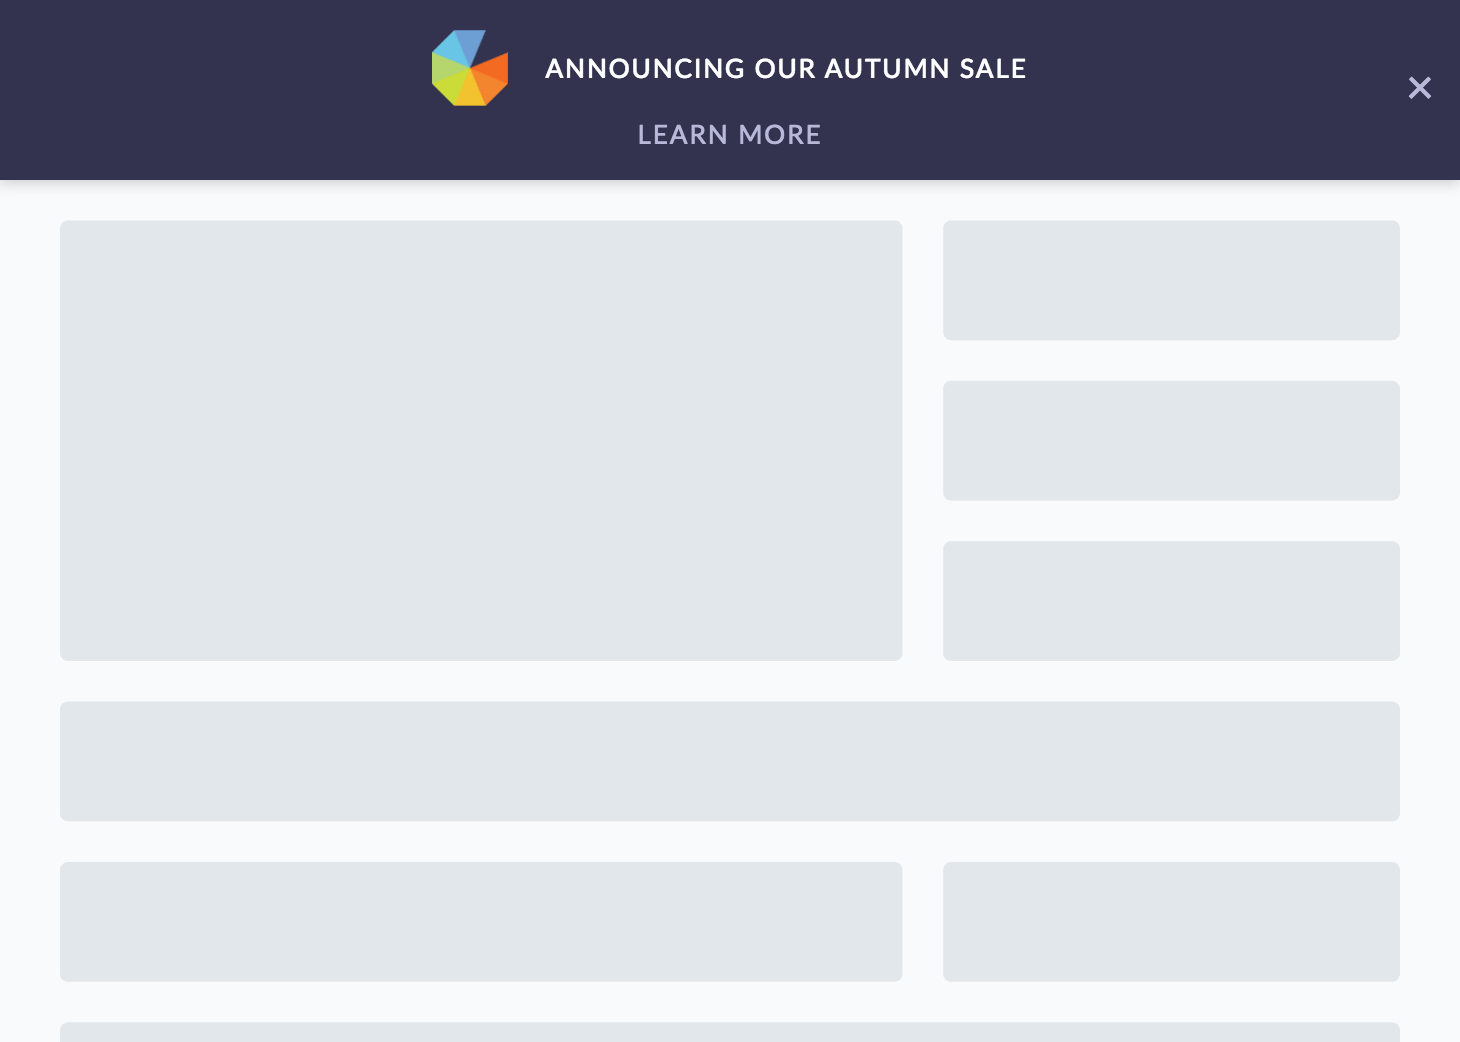Select the multicolor brand emblem in the banner
This screenshot has width=1460, height=1042.
470,68
